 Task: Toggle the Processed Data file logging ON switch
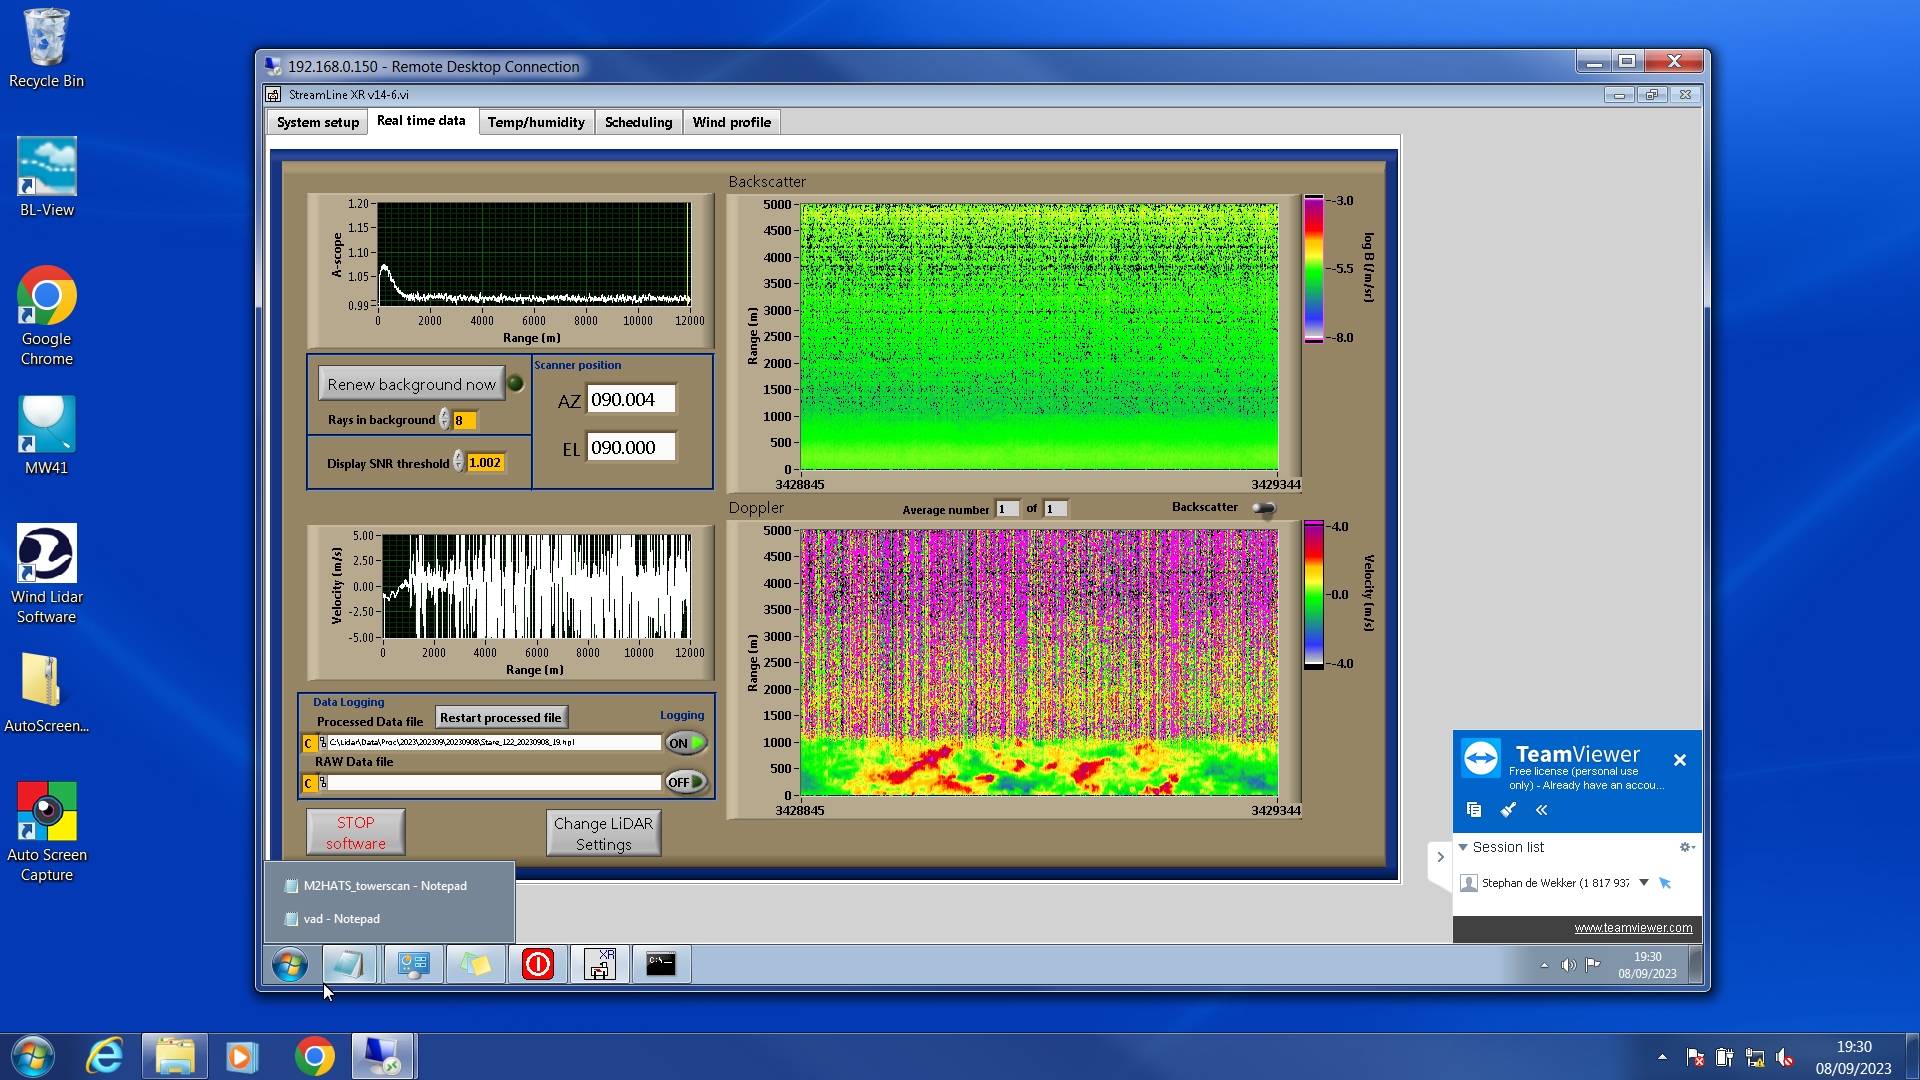tap(686, 743)
